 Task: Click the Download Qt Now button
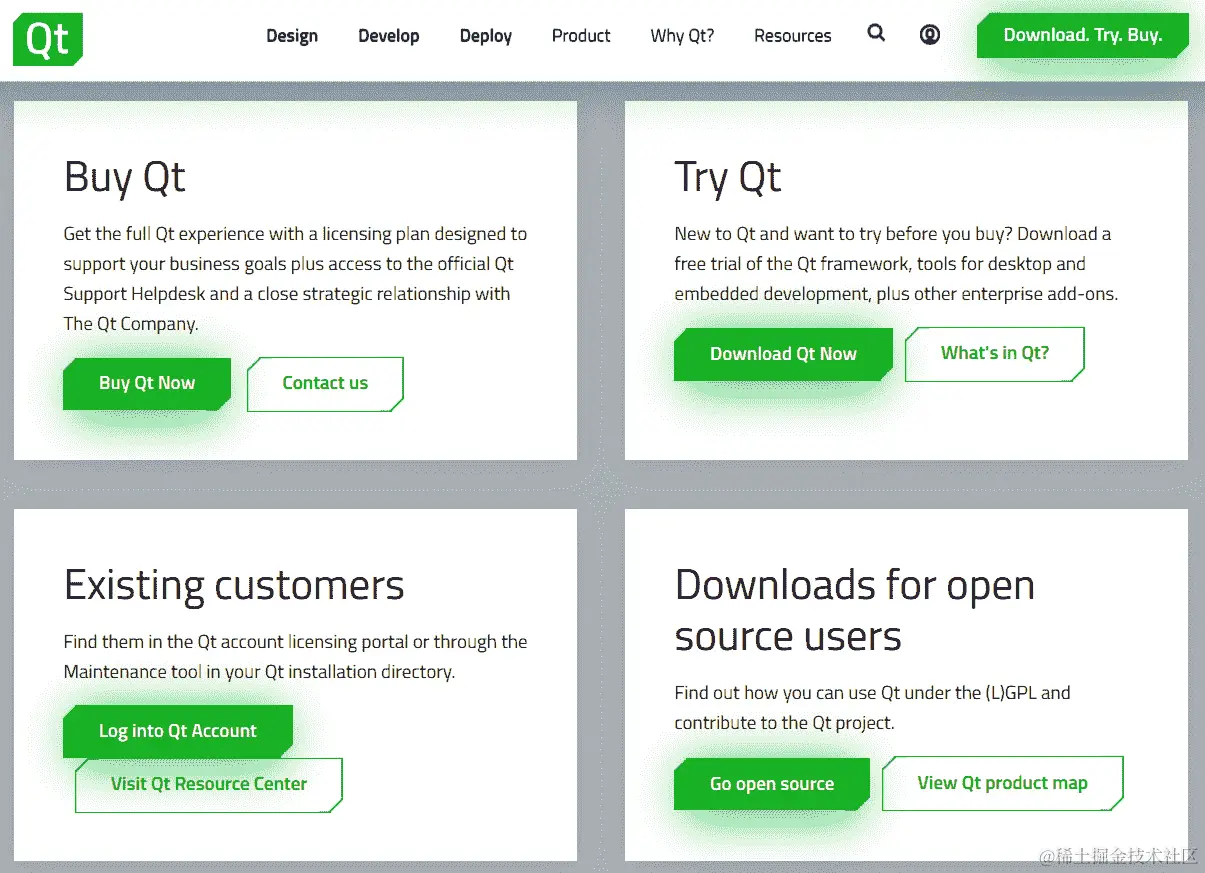click(x=783, y=354)
